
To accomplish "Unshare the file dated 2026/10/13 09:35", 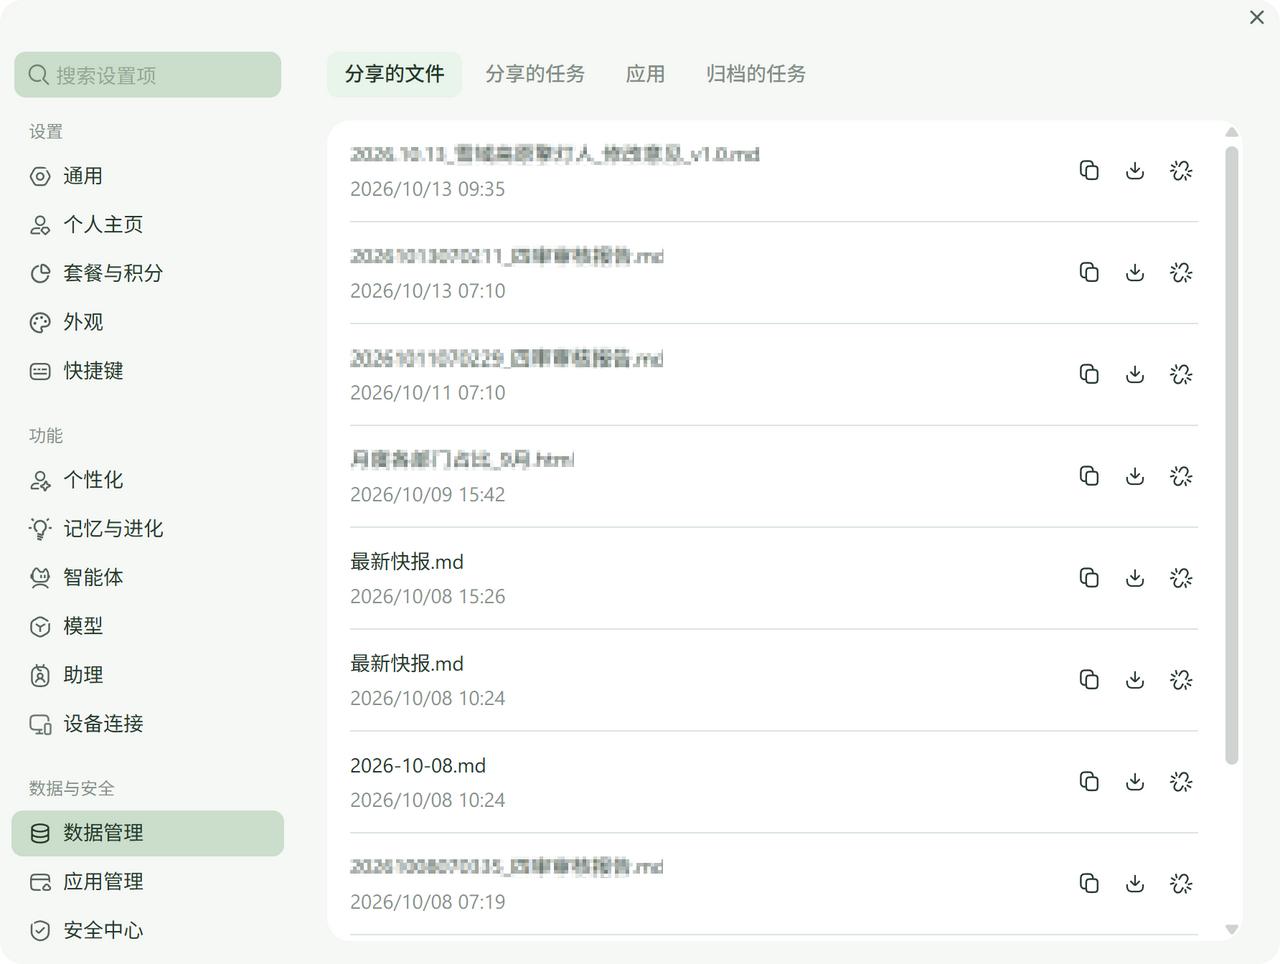I will click(1181, 171).
